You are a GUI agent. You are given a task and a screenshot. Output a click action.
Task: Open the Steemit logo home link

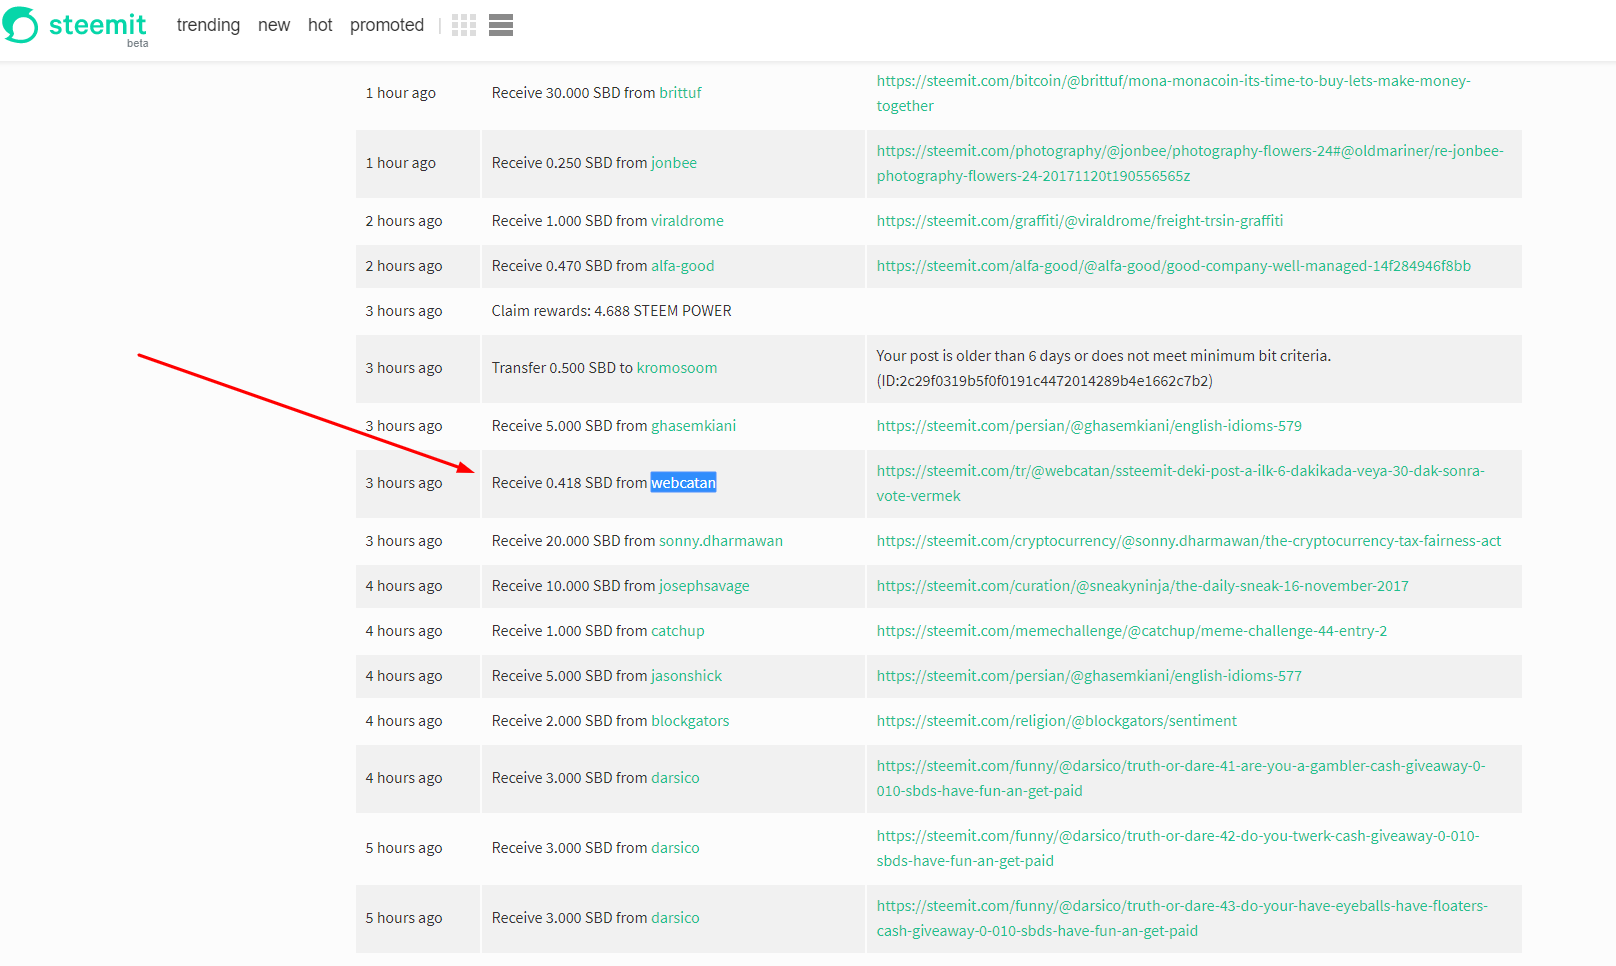[x=75, y=26]
